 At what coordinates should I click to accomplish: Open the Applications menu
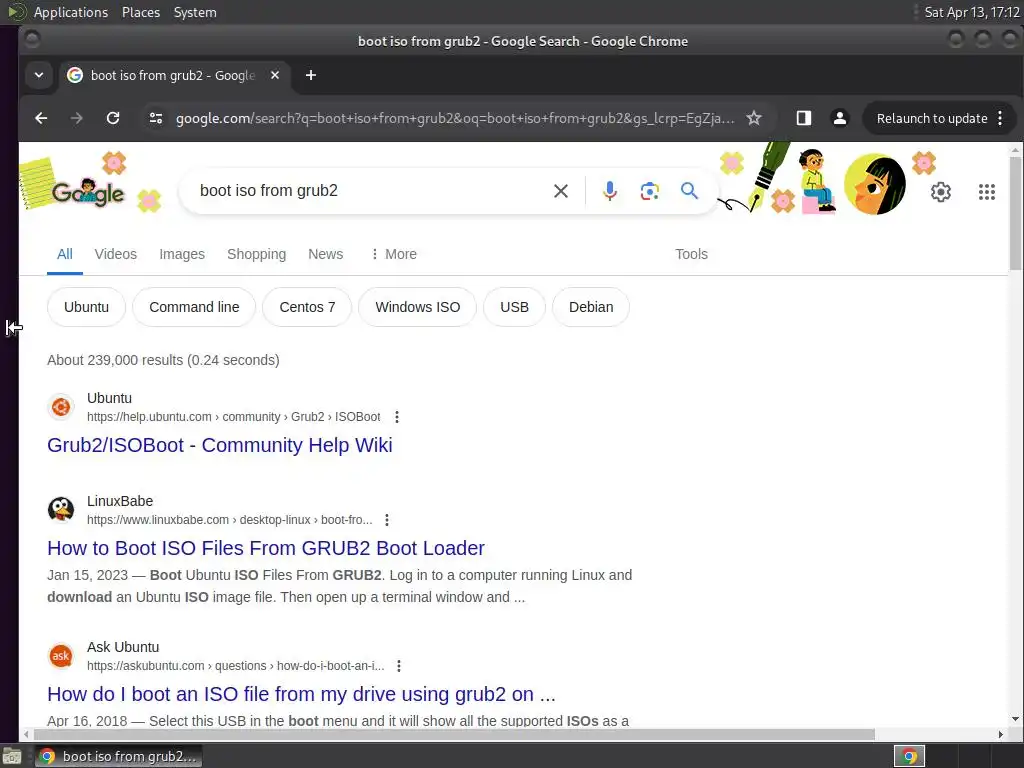coord(71,12)
